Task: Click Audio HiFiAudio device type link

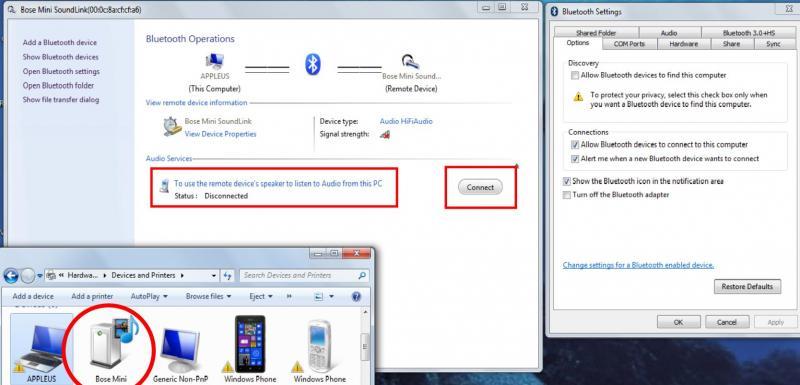Action: [x=406, y=121]
